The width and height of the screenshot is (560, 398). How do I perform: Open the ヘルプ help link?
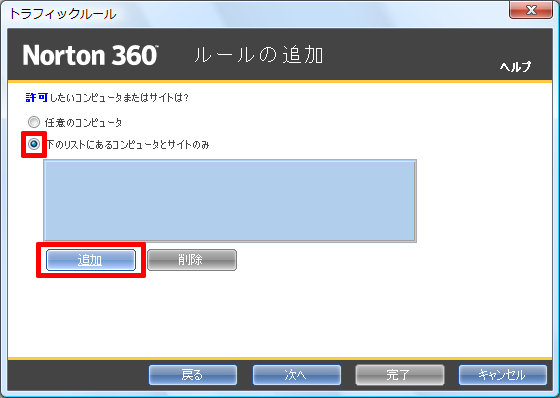[x=515, y=66]
